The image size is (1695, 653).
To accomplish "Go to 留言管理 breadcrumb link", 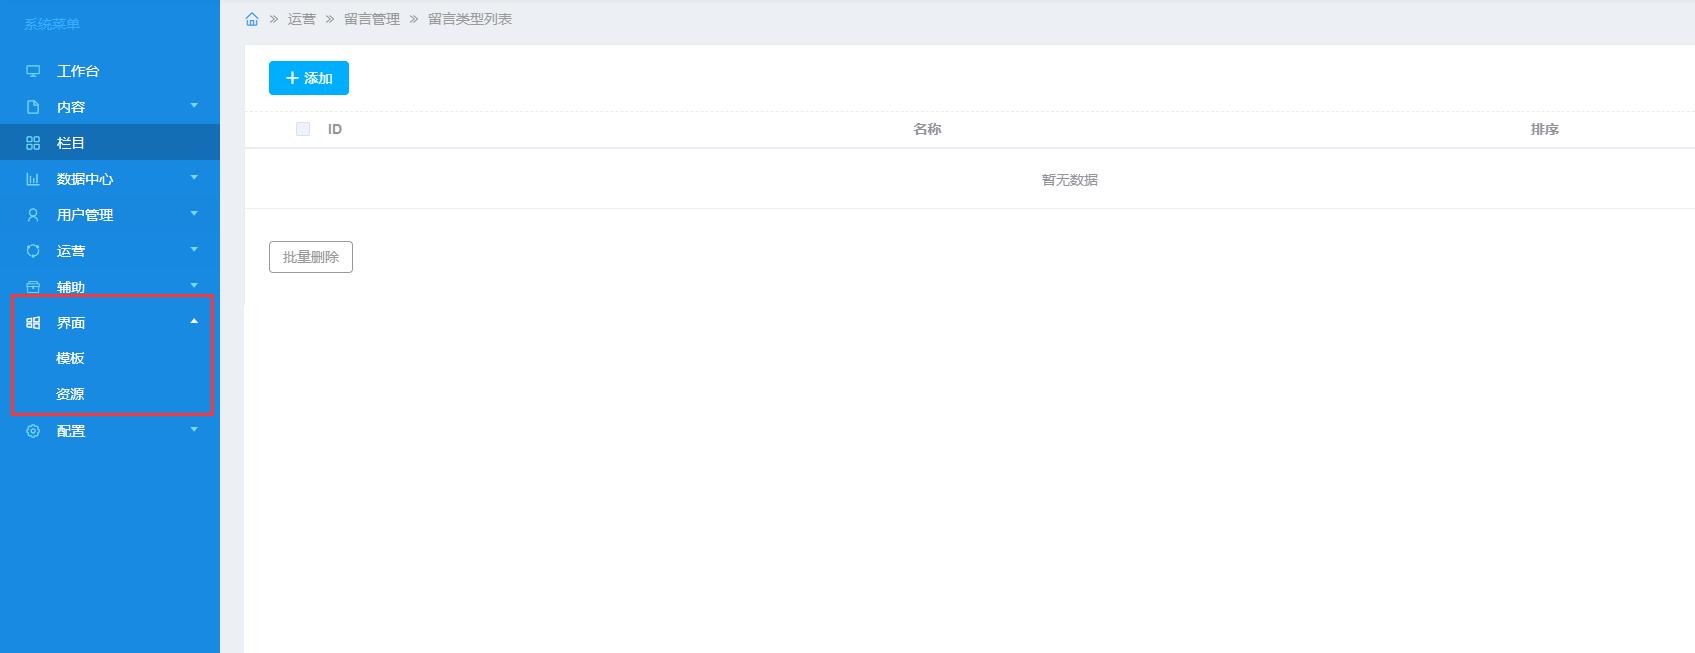I will click(372, 19).
